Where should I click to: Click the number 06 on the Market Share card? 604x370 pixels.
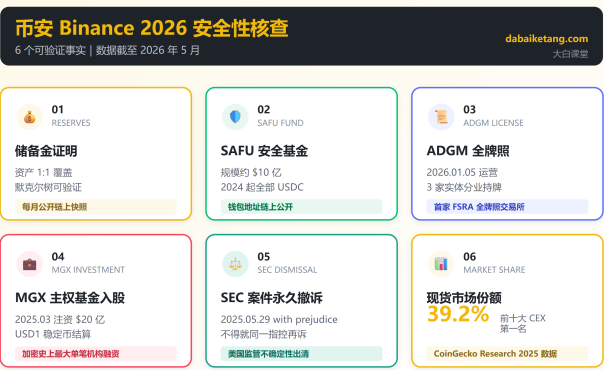tap(469, 257)
